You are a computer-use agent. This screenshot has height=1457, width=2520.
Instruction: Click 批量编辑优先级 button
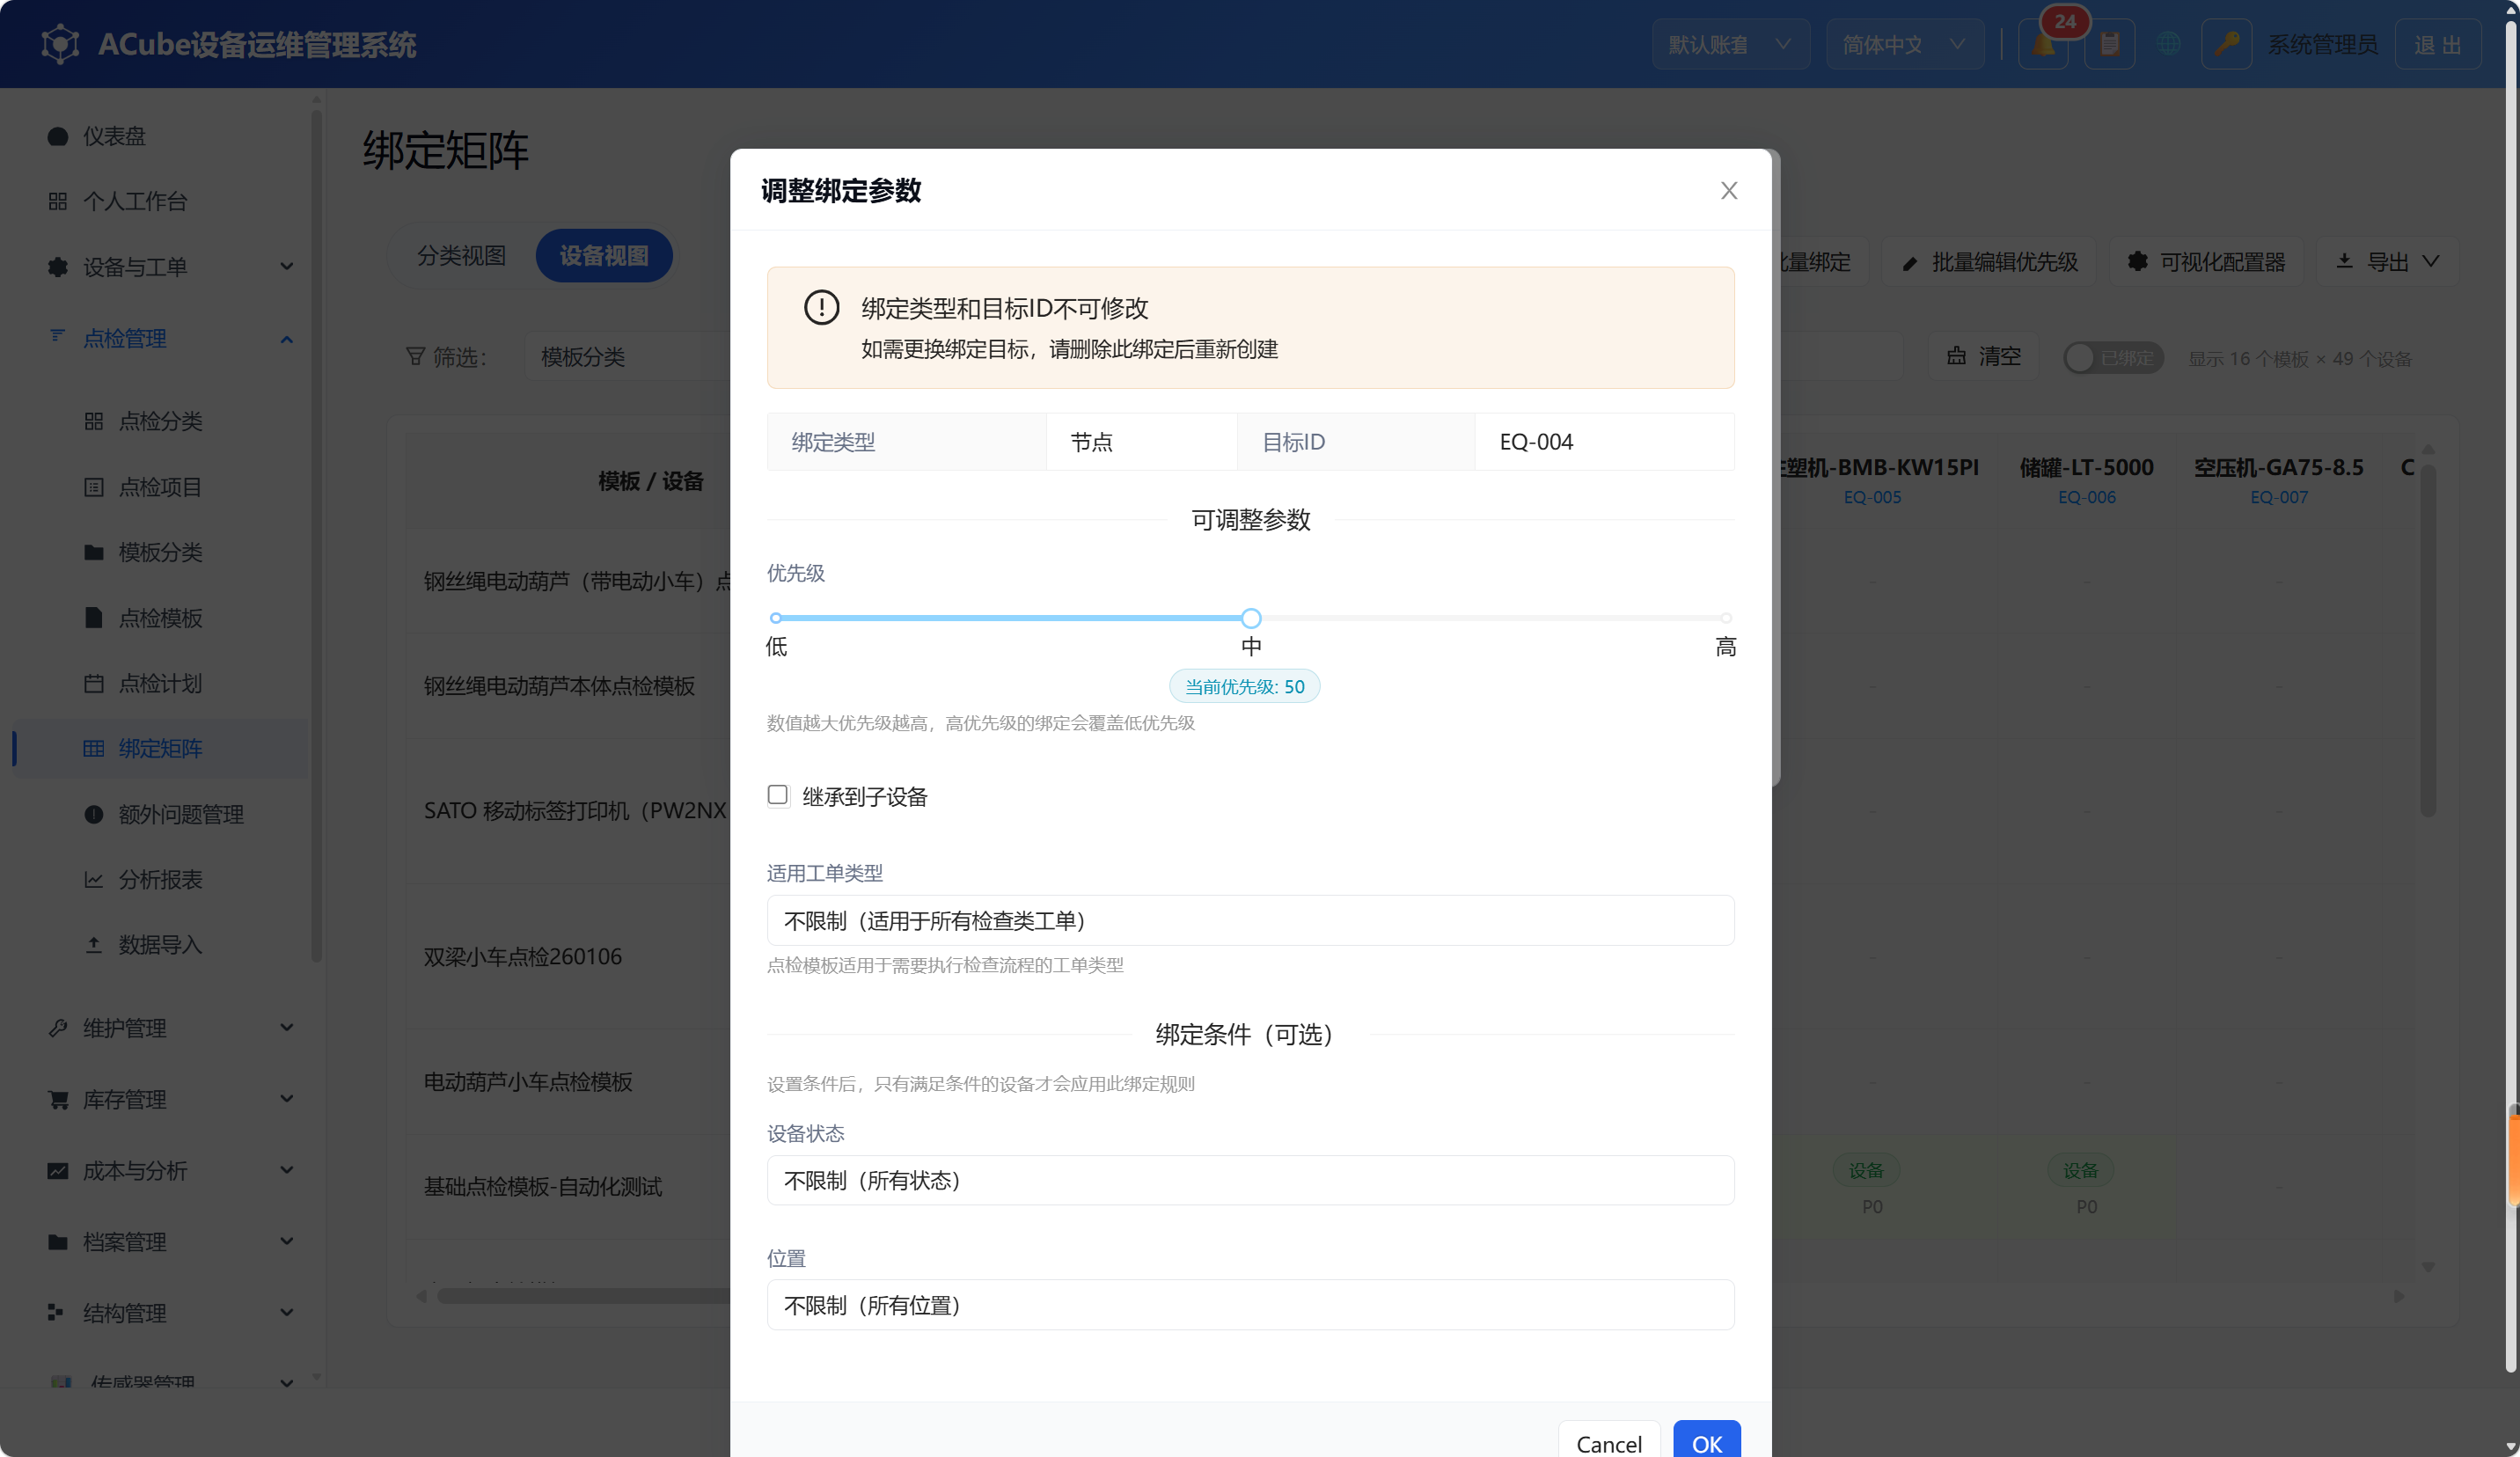pos(1989,262)
